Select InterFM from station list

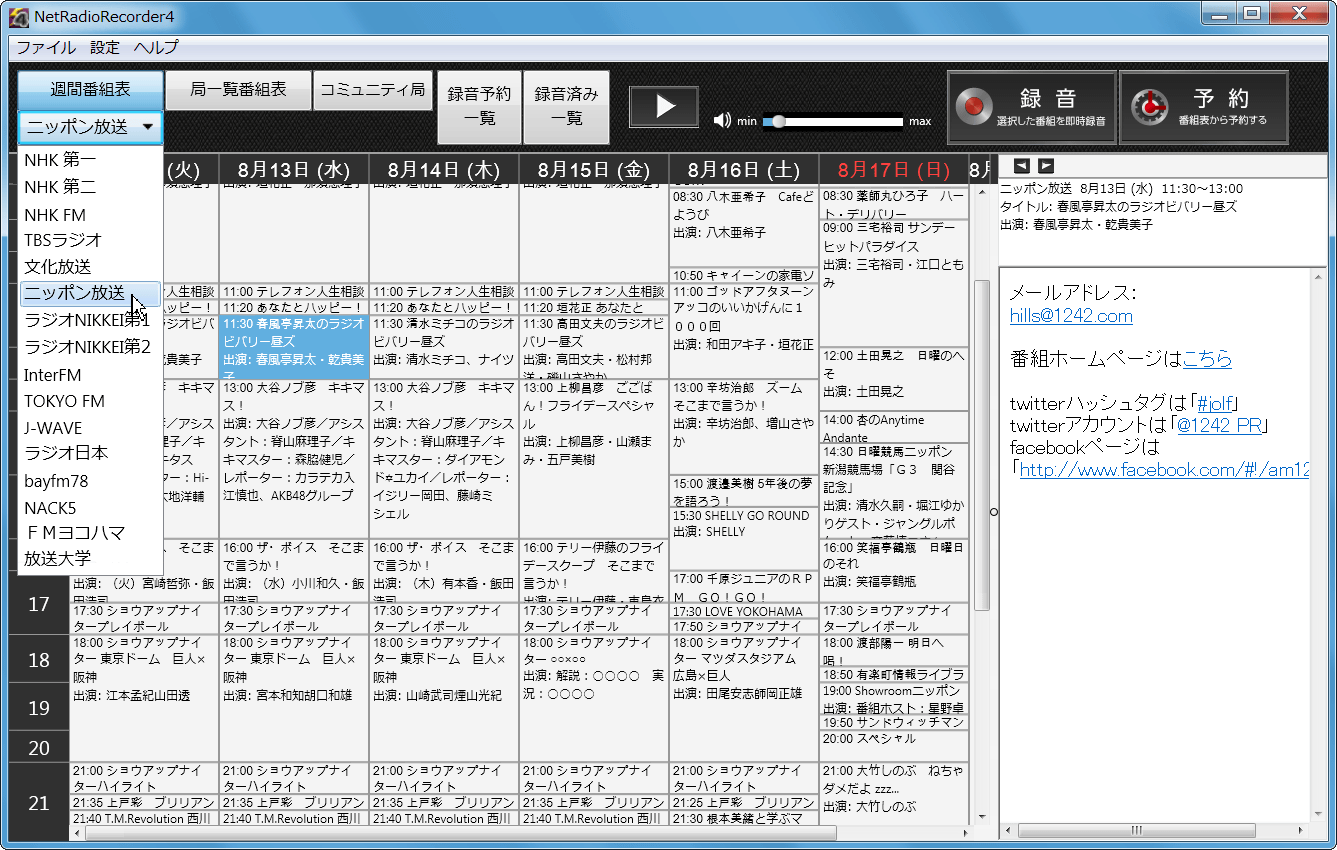point(90,375)
